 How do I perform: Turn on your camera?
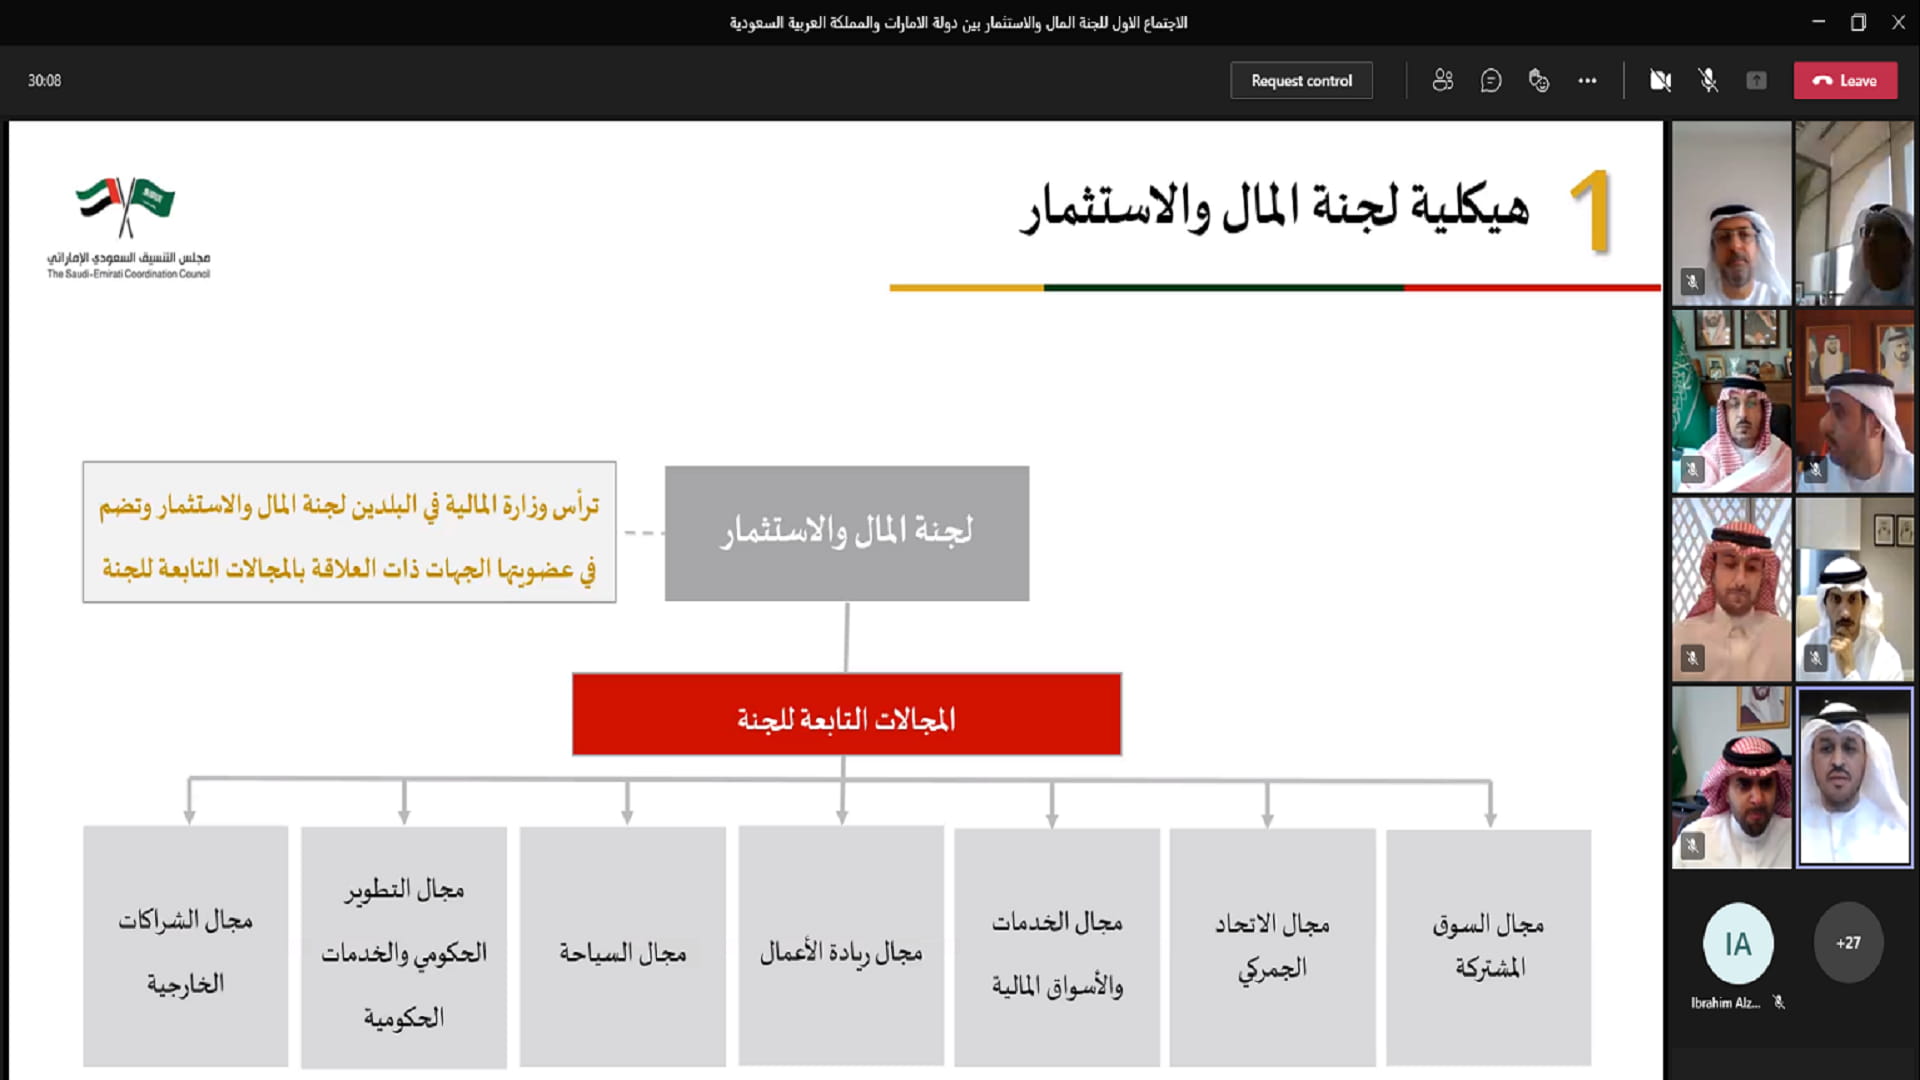[1660, 80]
